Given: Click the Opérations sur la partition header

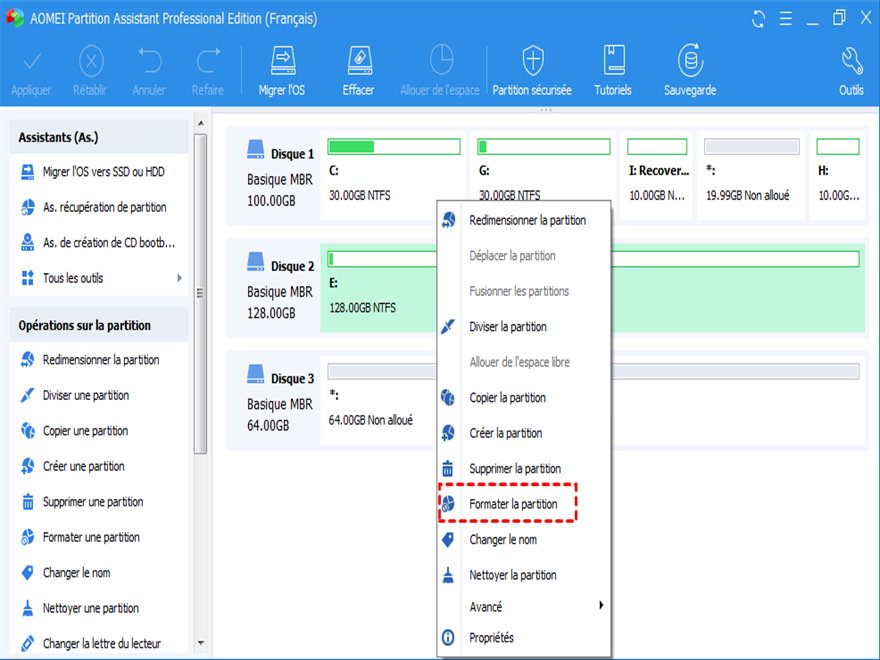Looking at the screenshot, I should (99, 325).
